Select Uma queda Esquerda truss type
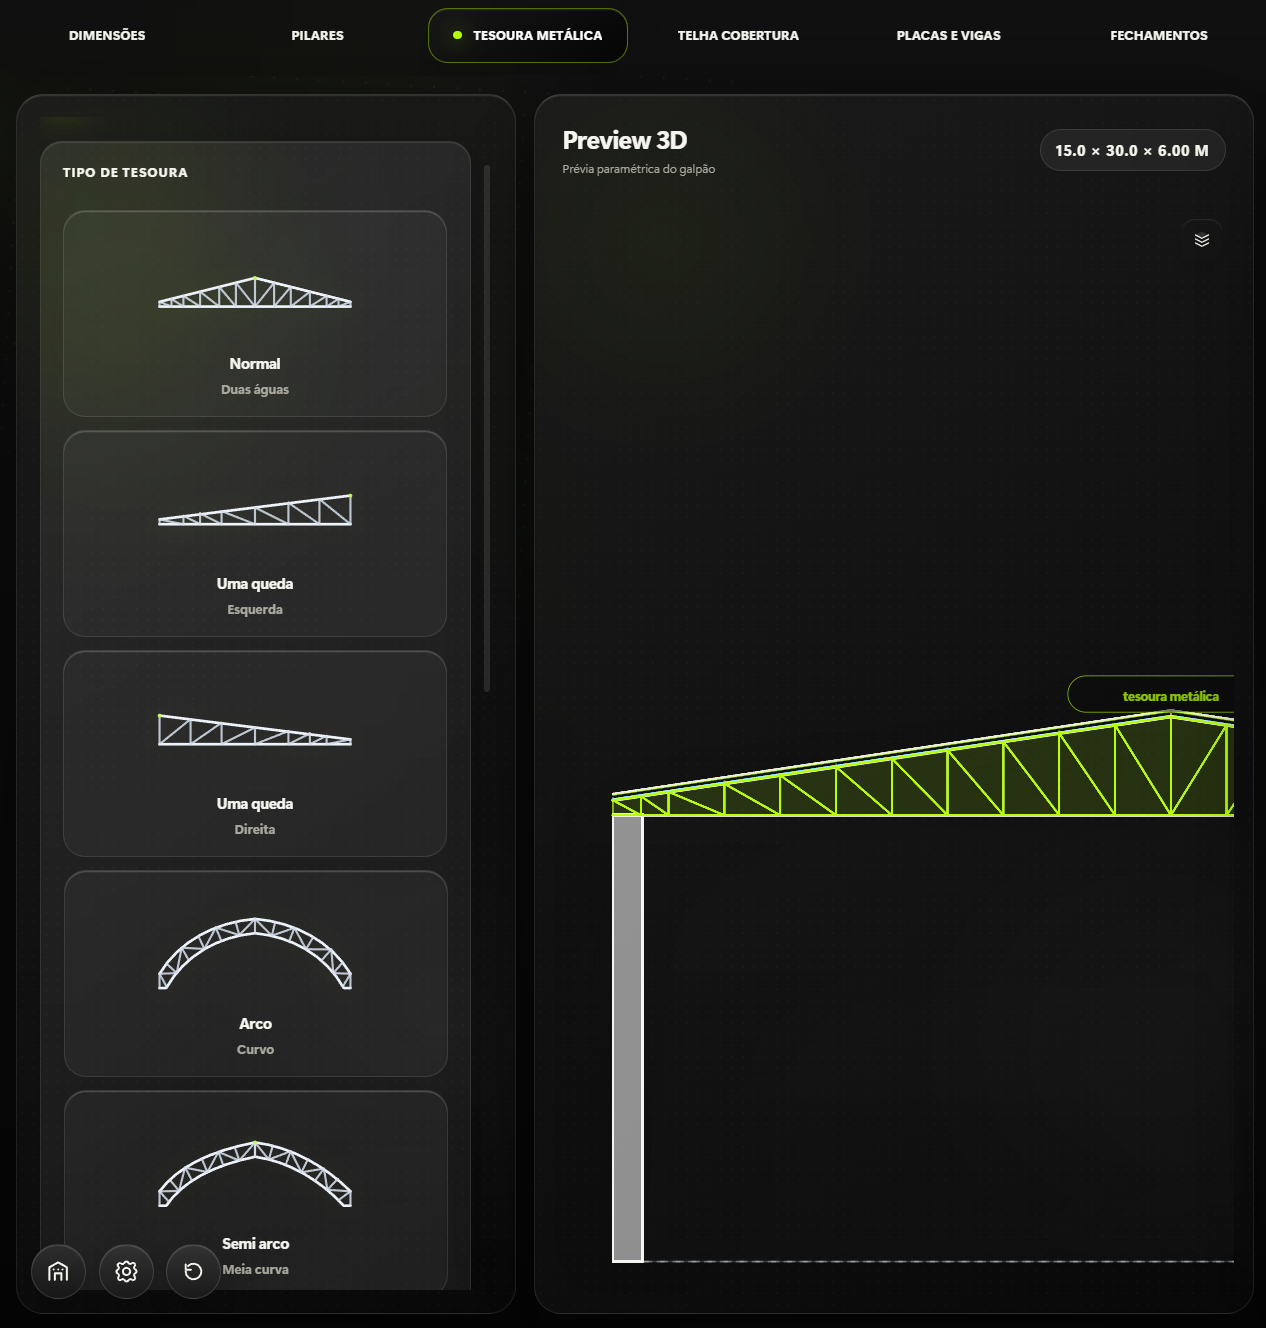Screen dimensions: 1266x1328 [255, 534]
